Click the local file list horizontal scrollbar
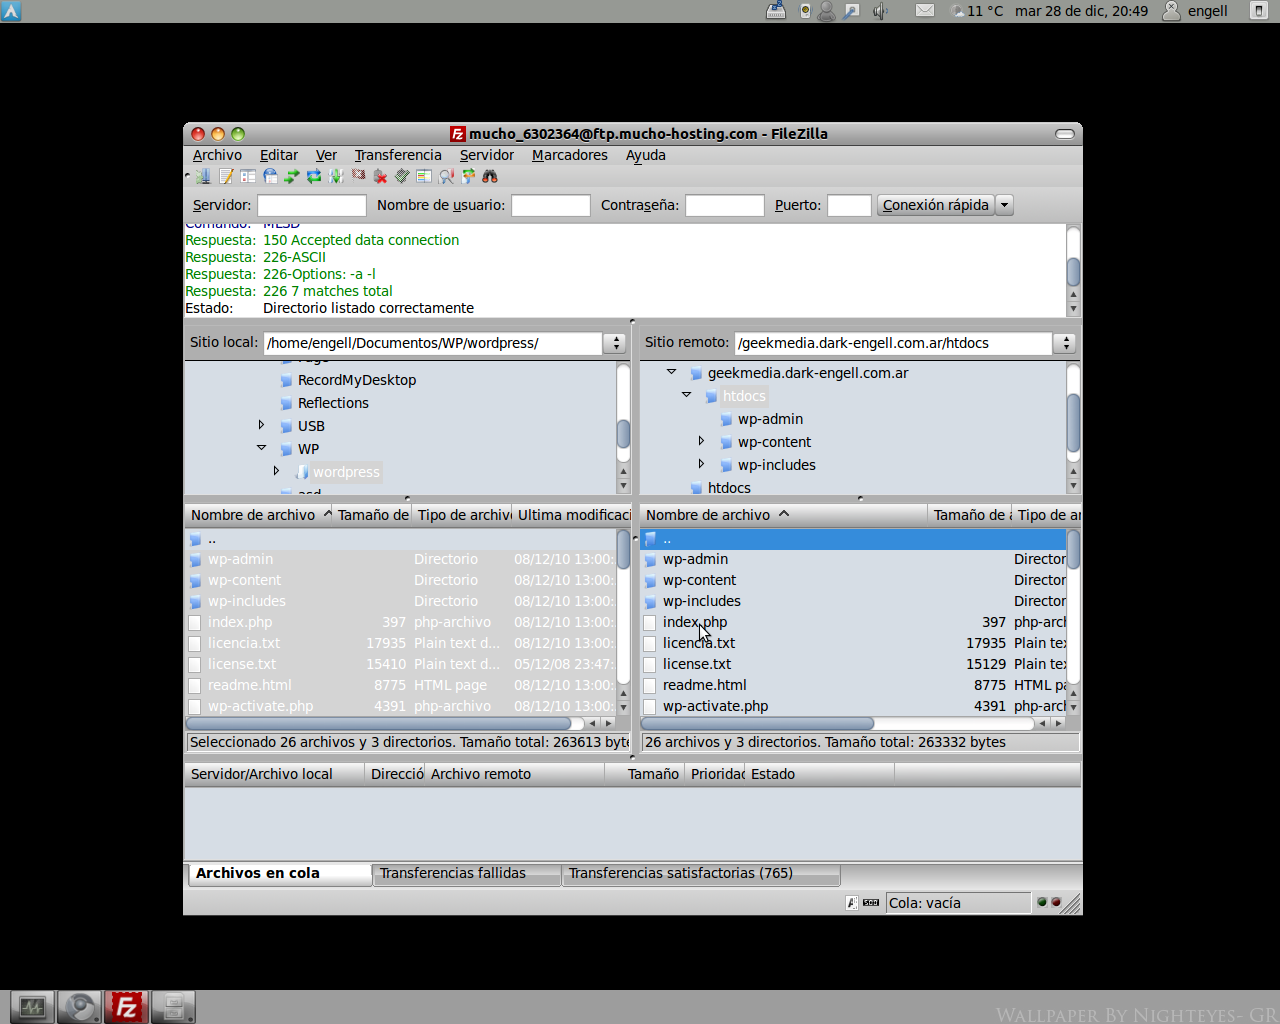This screenshot has height=1024, width=1280. (378, 723)
